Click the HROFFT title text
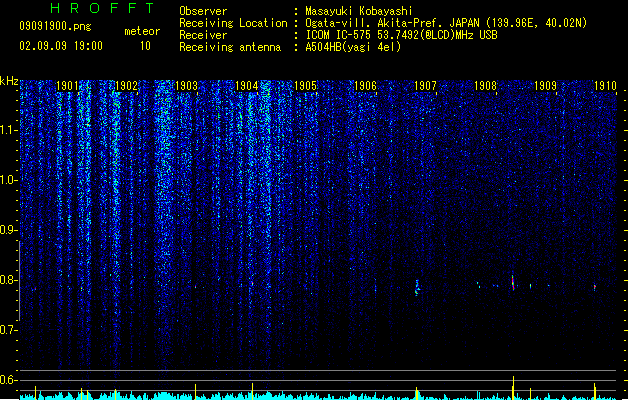 102,8
